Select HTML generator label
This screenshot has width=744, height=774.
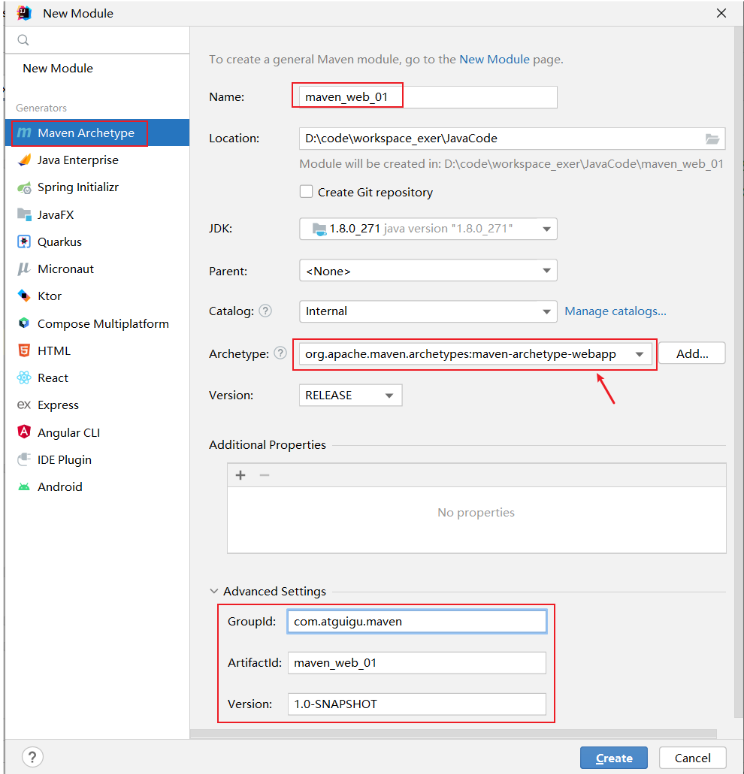click(x=54, y=351)
